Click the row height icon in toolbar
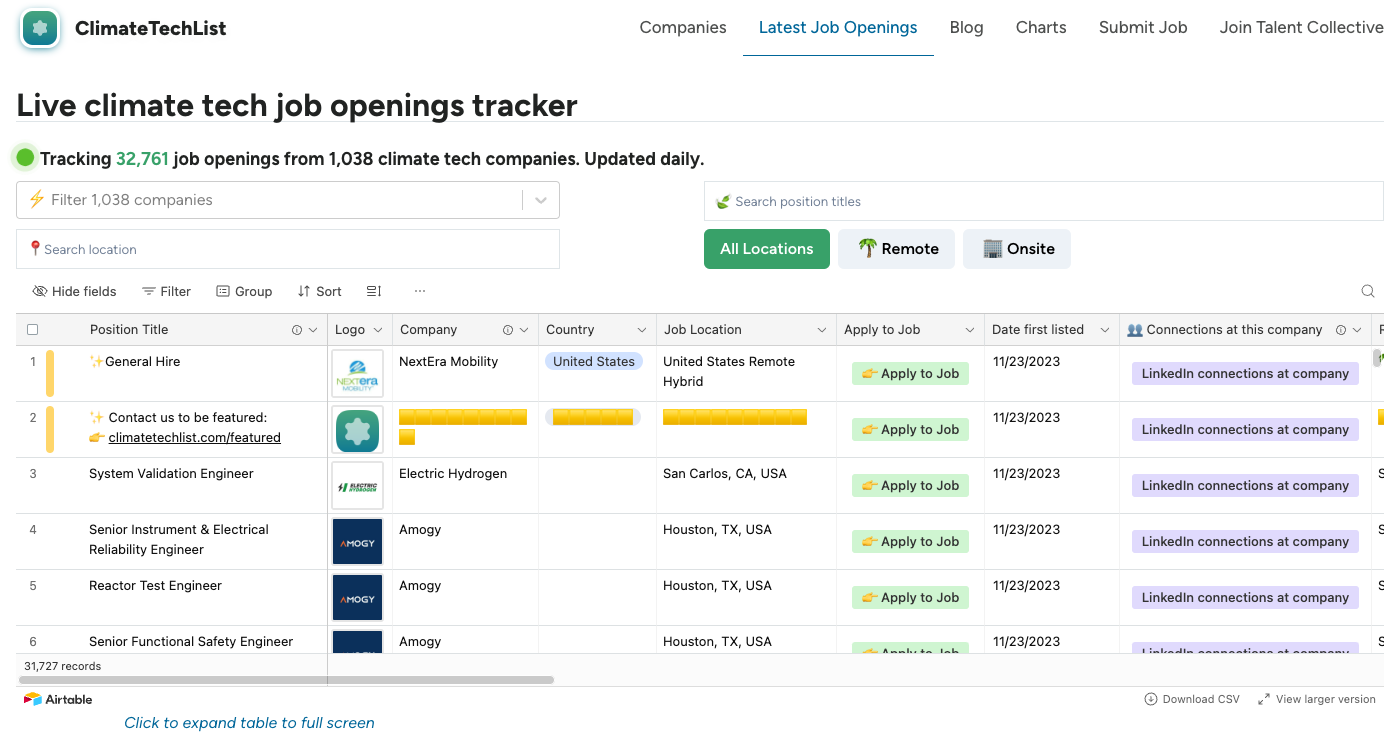1400x732 pixels. coord(374,291)
